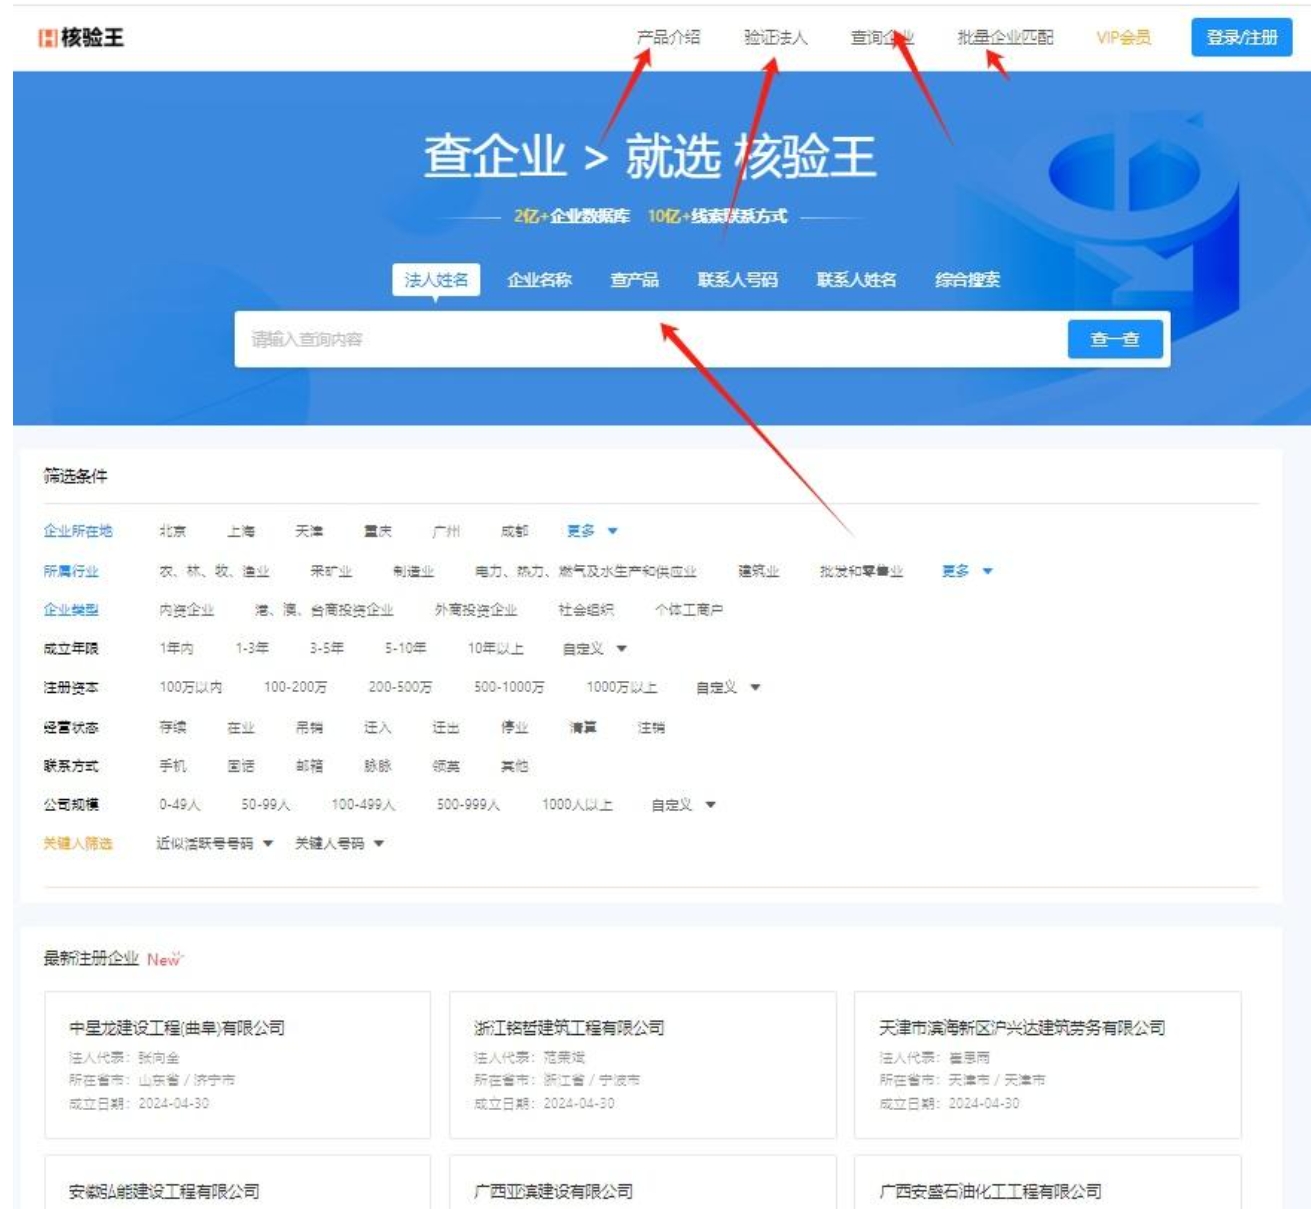
Task: Click the 登录/注册 button
Action: (1242, 38)
